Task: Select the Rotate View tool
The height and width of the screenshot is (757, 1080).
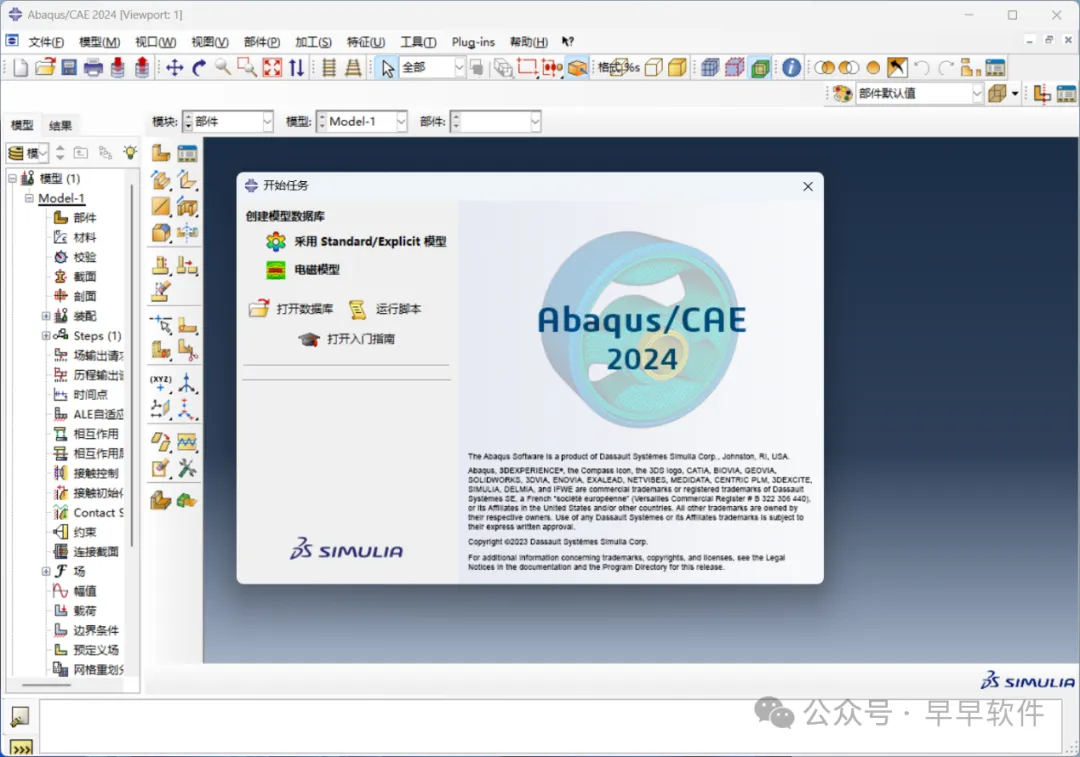Action: (x=199, y=68)
